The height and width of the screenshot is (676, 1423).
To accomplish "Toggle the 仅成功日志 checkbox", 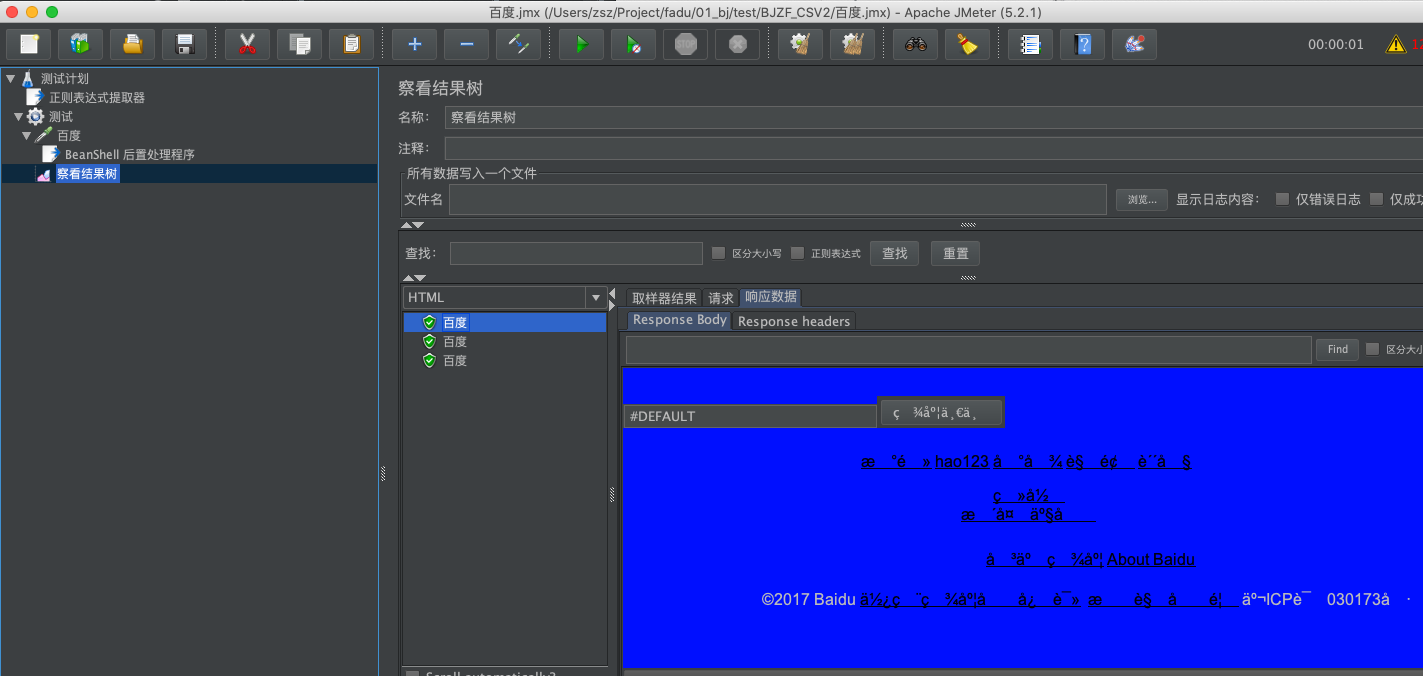I will (1376, 199).
